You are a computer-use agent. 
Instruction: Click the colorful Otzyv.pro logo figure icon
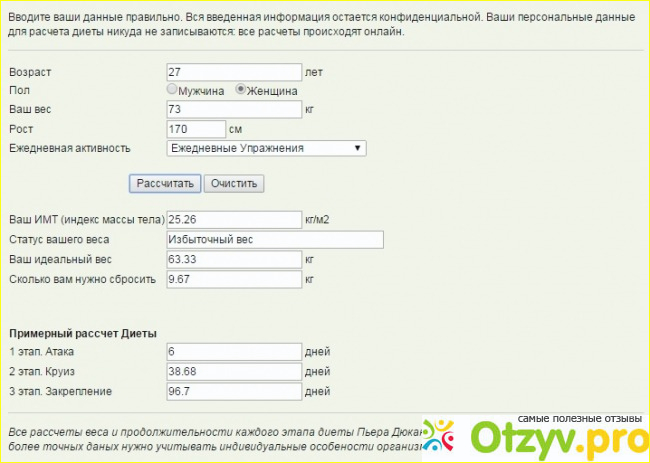point(441,435)
